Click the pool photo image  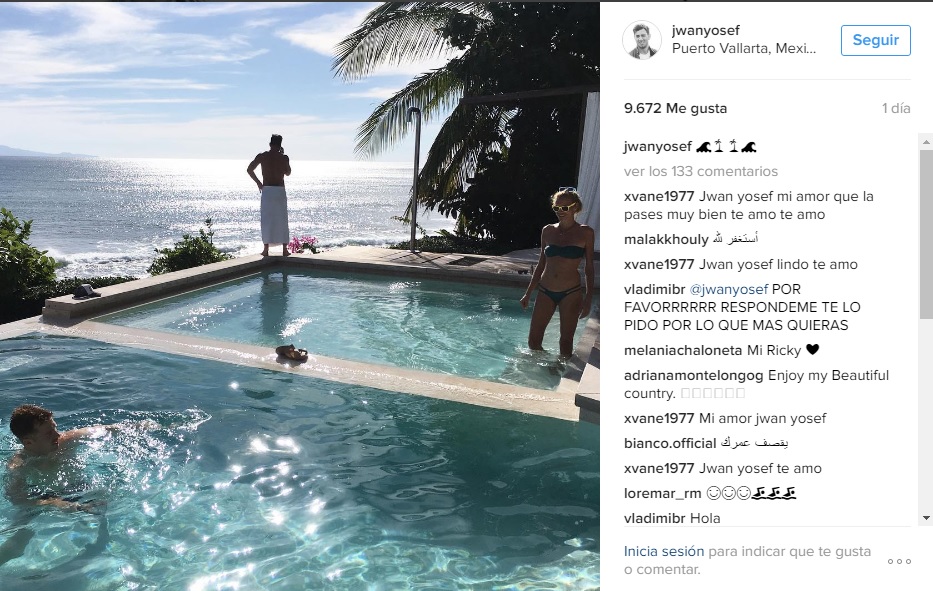point(300,296)
